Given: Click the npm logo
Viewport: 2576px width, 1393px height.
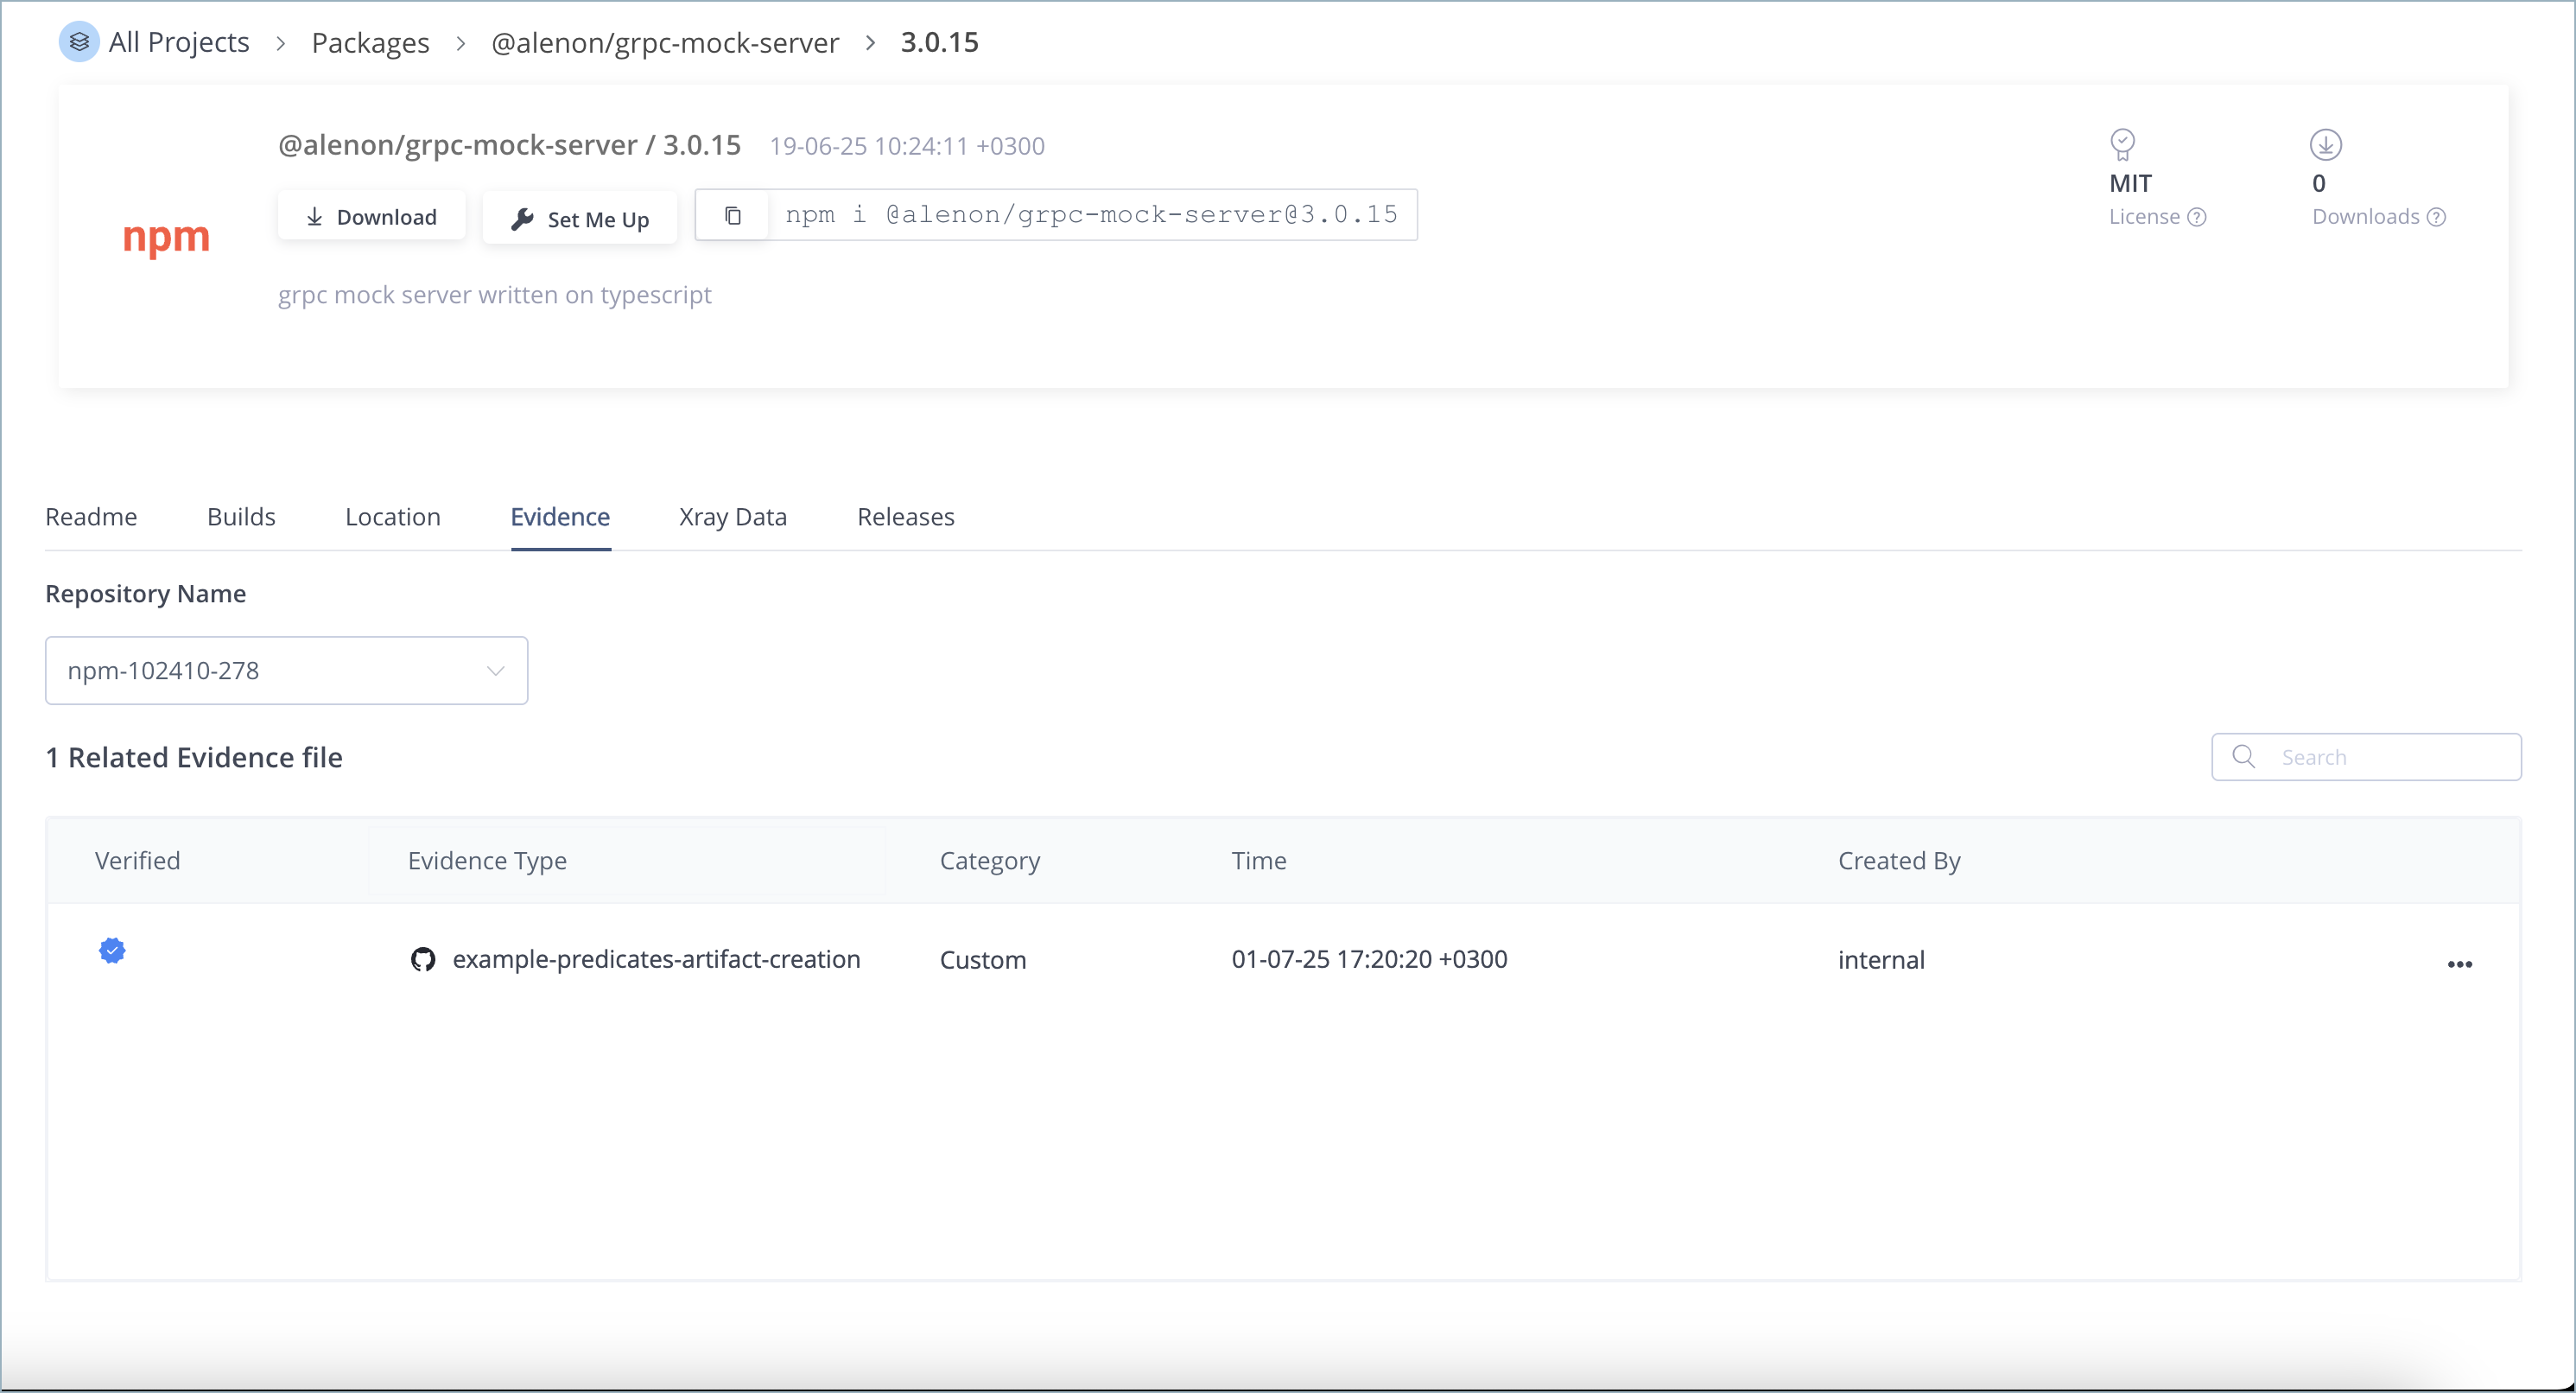Looking at the screenshot, I should 166,237.
